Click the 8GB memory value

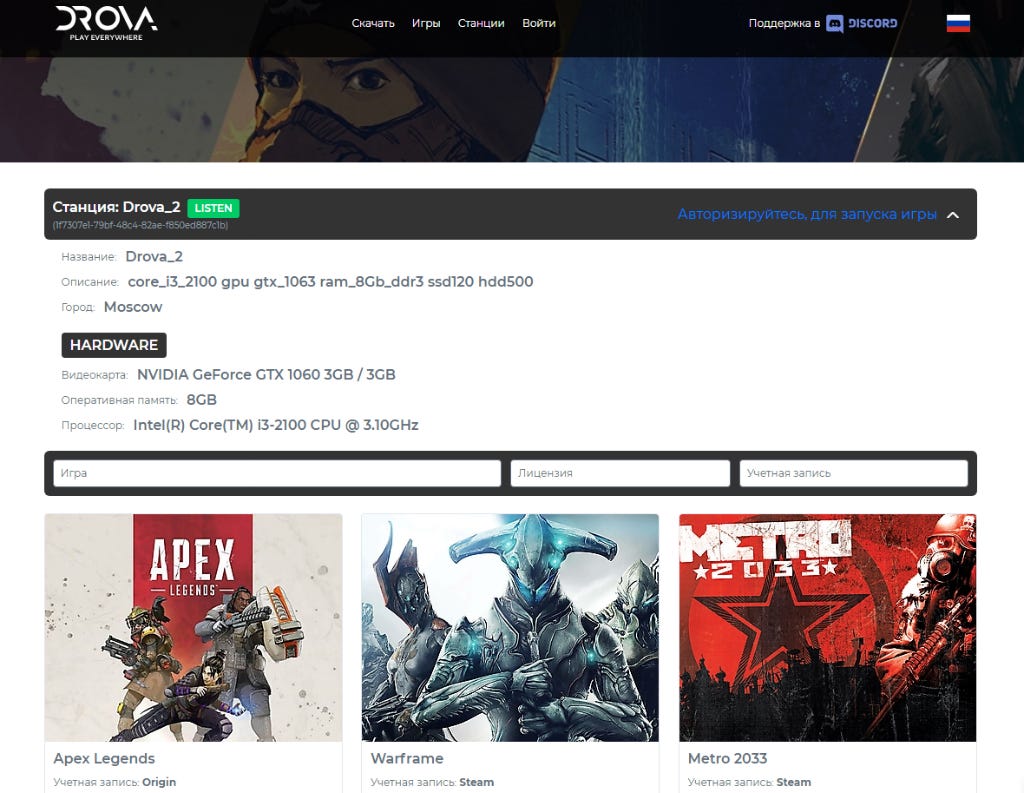click(201, 400)
